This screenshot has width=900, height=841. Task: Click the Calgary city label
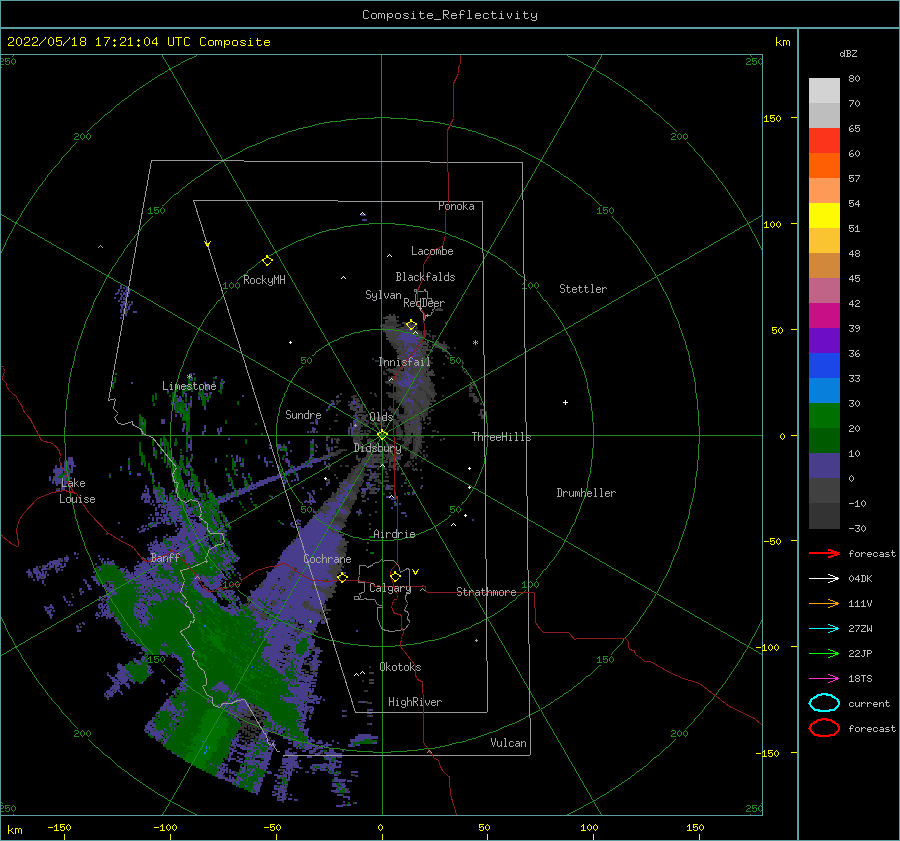[390, 588]
